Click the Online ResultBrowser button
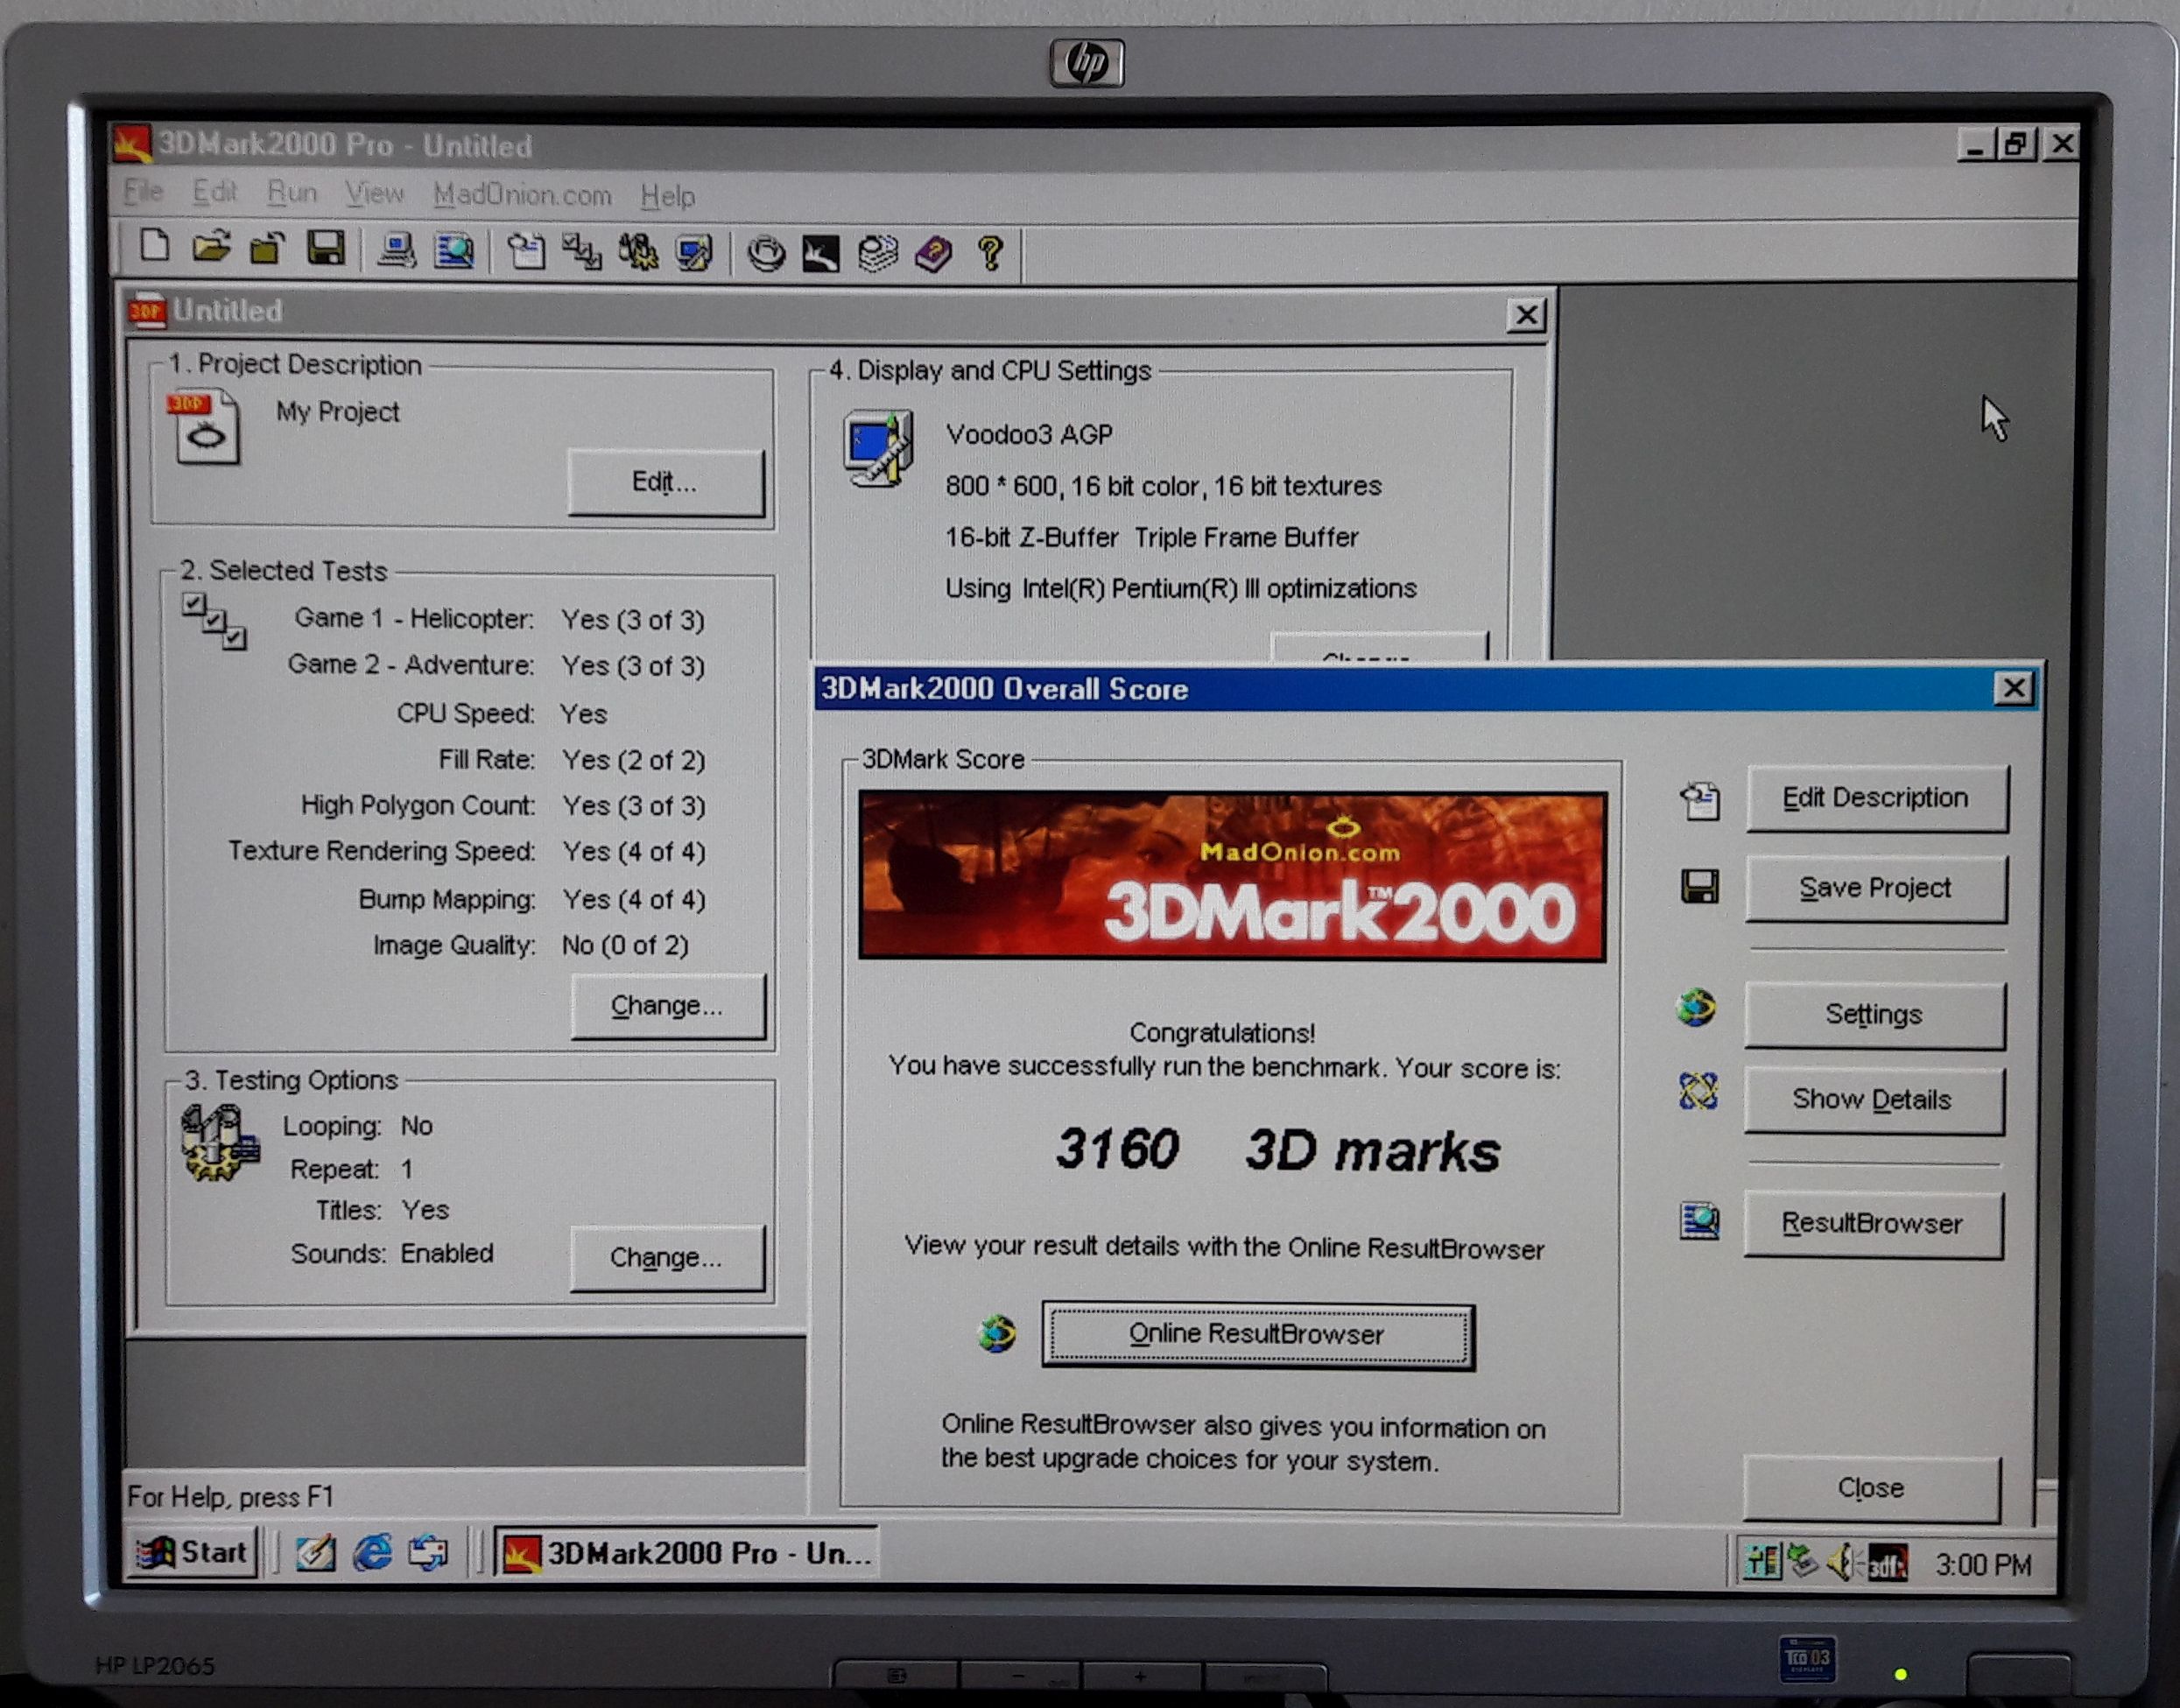This screenshot has height=1708, width=2180. pos(1257,1334)
